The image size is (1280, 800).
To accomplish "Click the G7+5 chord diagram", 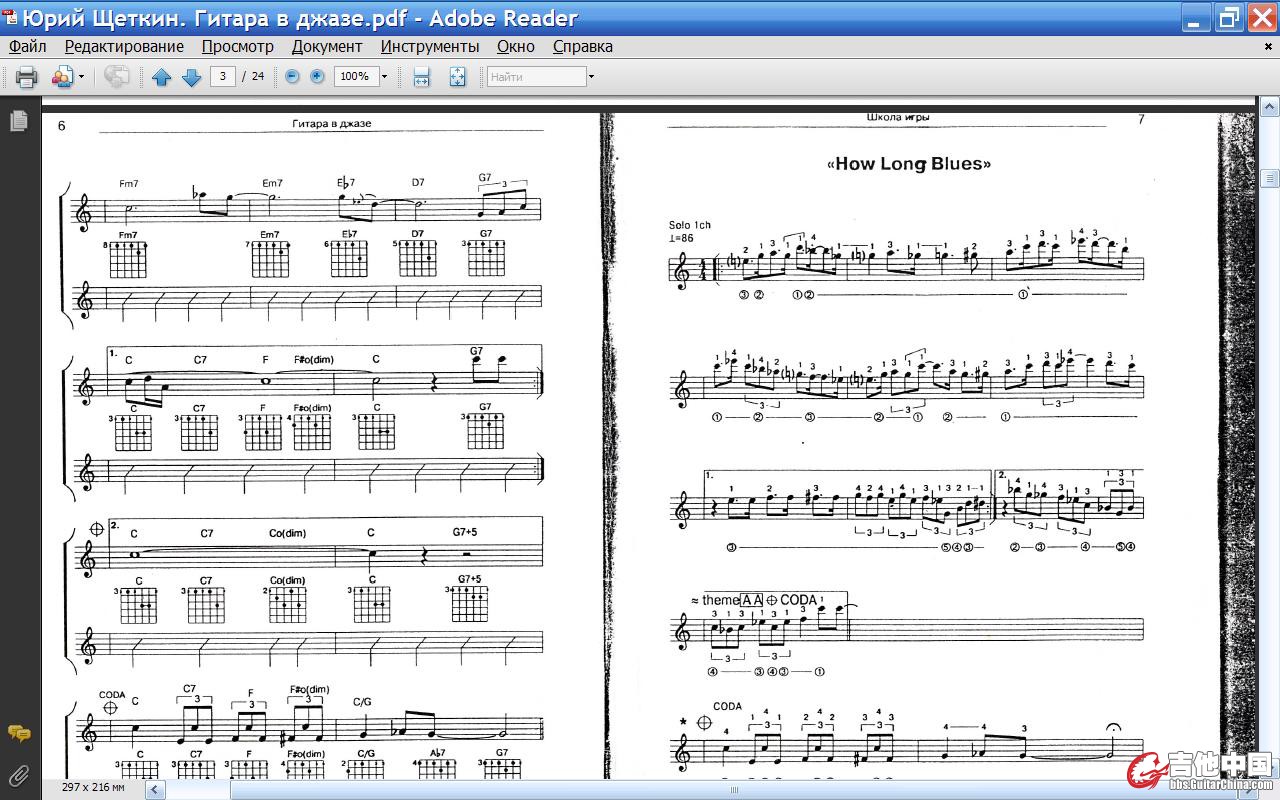I will (x=468, y=604).
